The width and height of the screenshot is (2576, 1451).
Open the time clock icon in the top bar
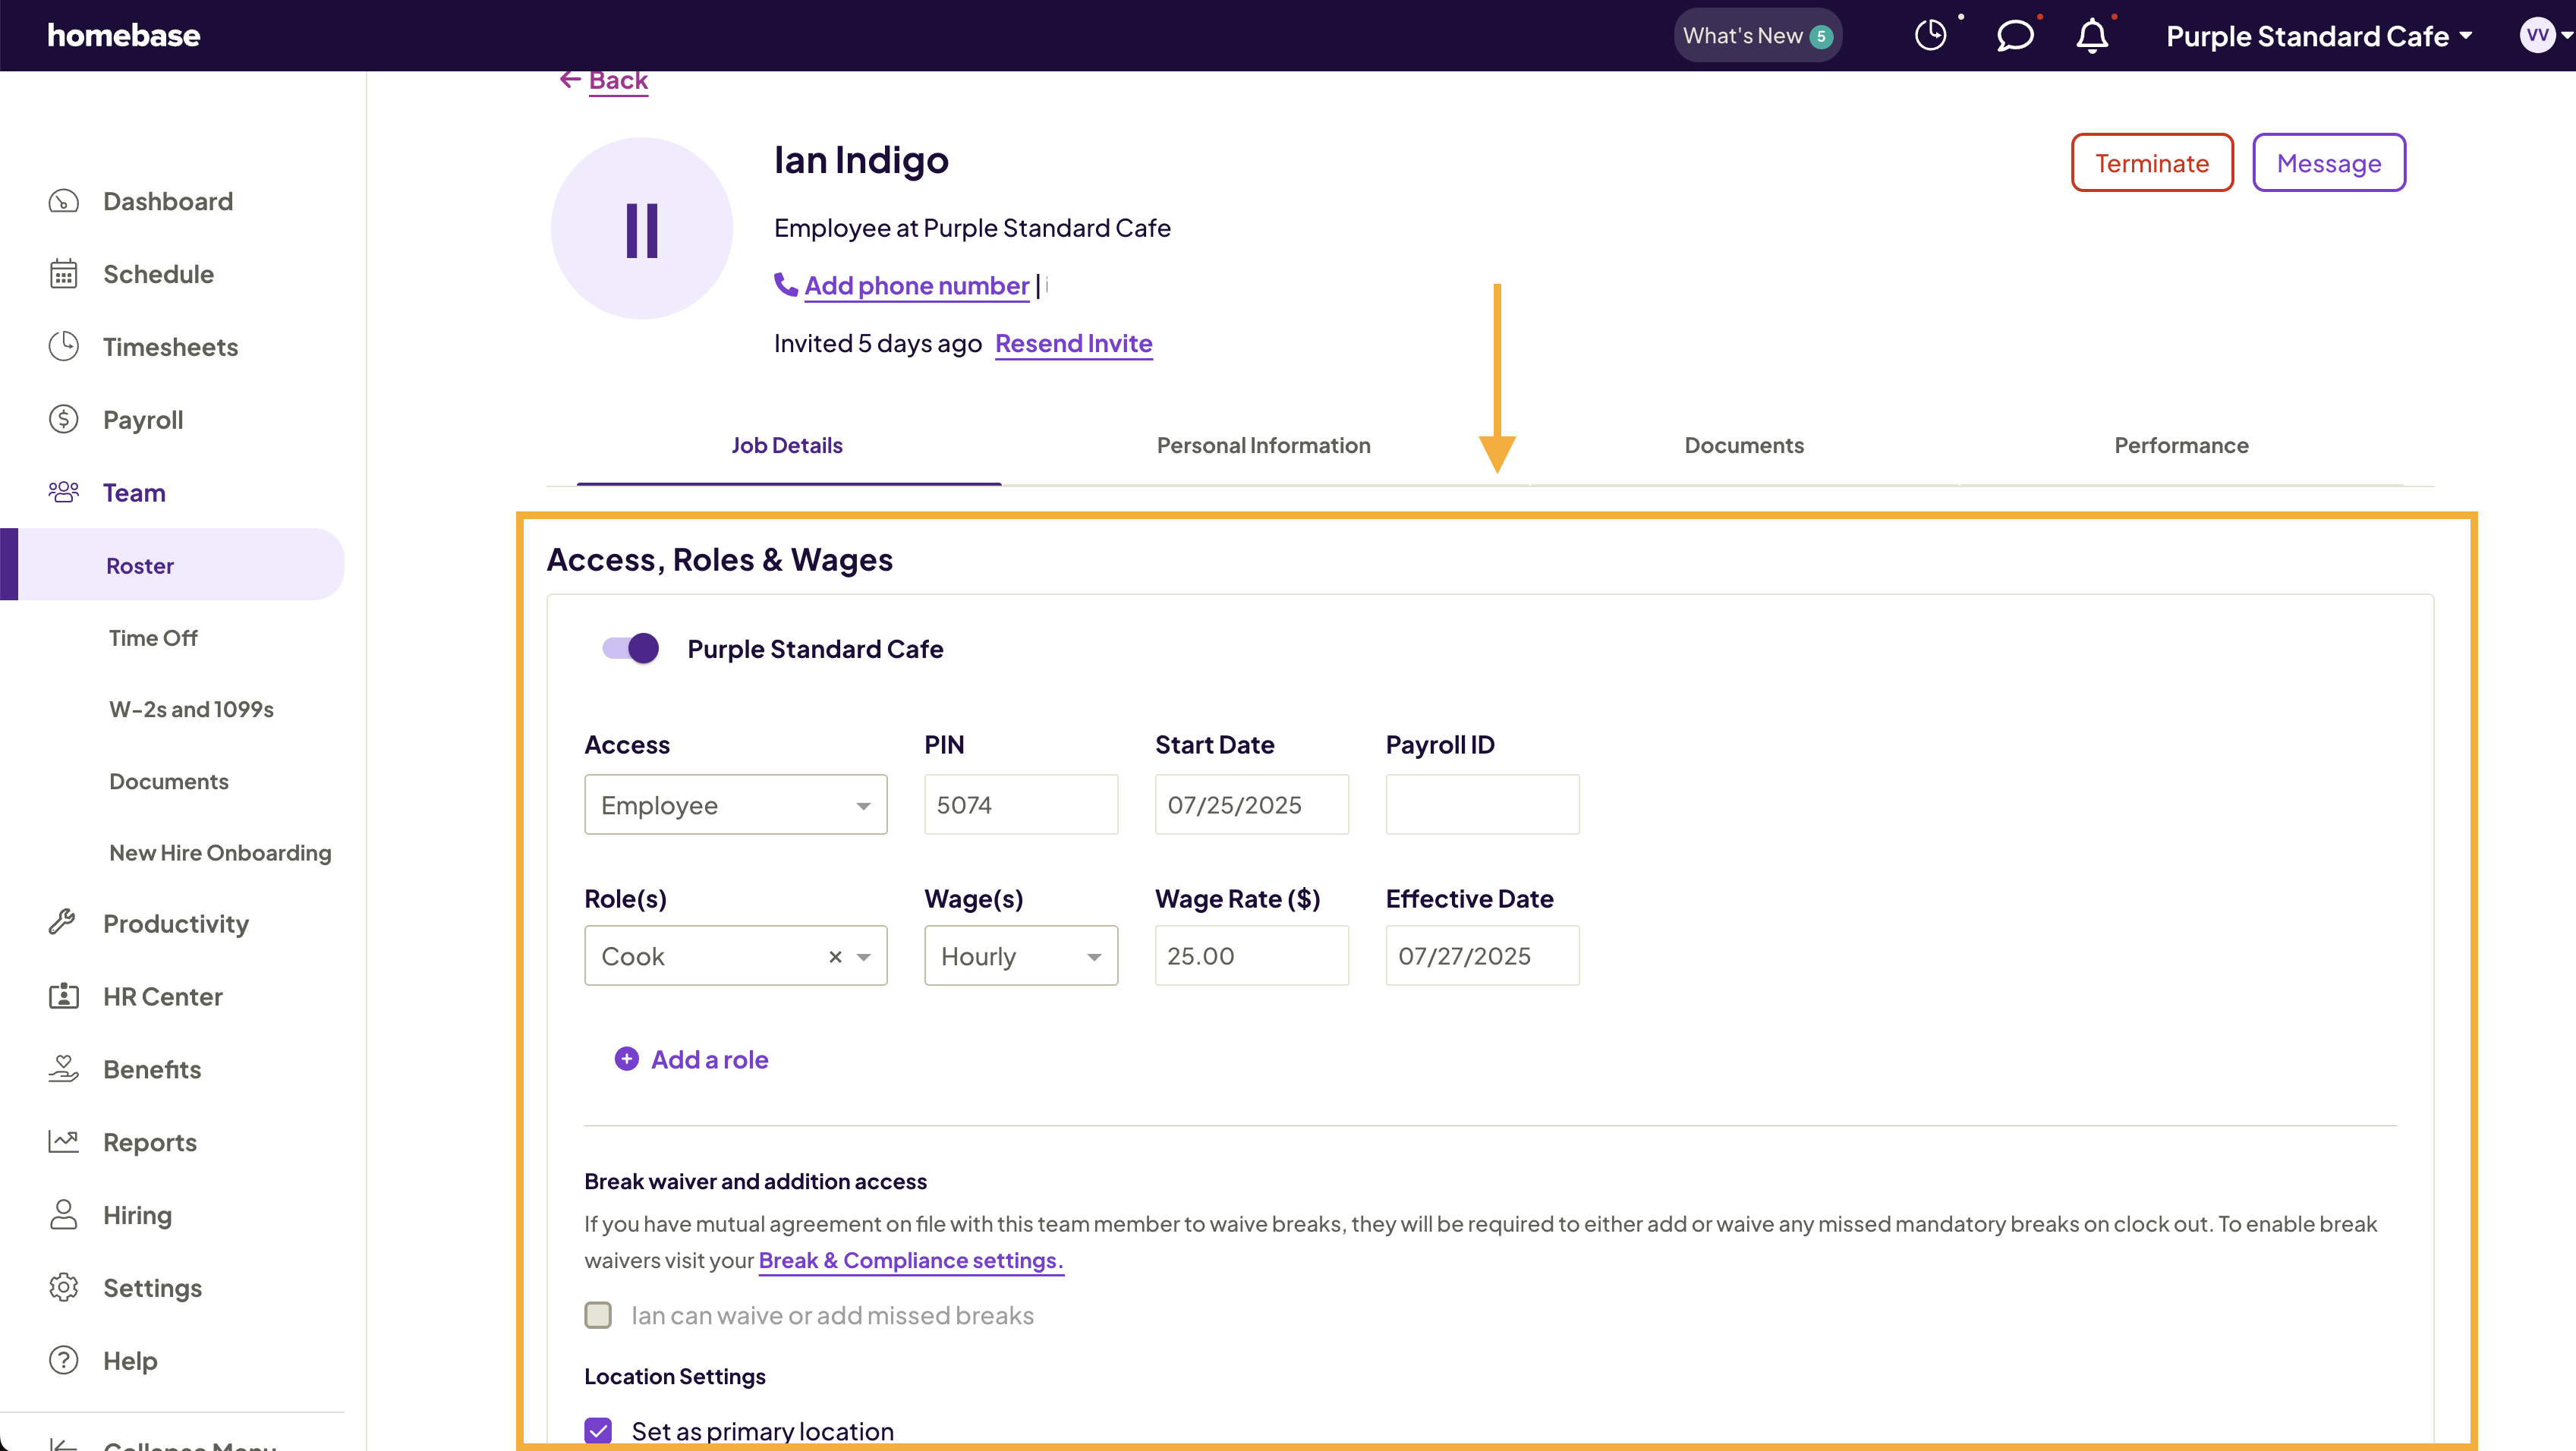(1932, 35)
